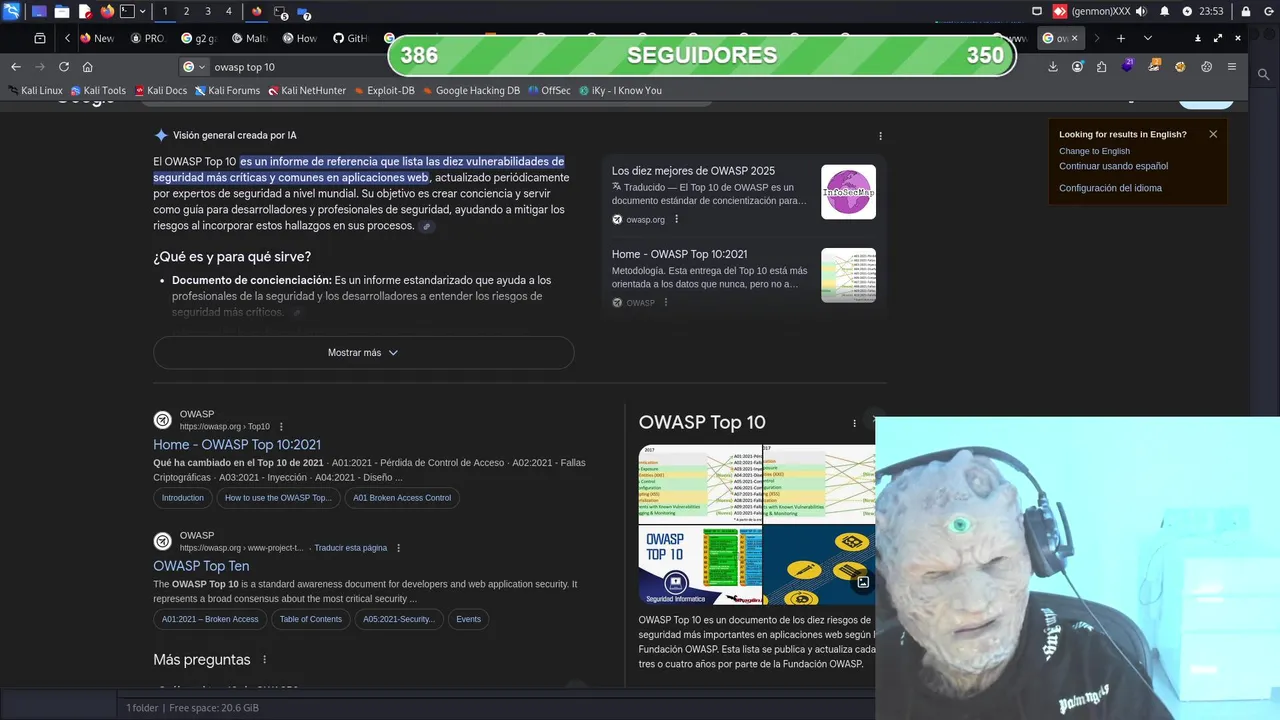Screen dimensions: 1280x720
Task: Switch to workspace 2
Action: pos(186,11)
